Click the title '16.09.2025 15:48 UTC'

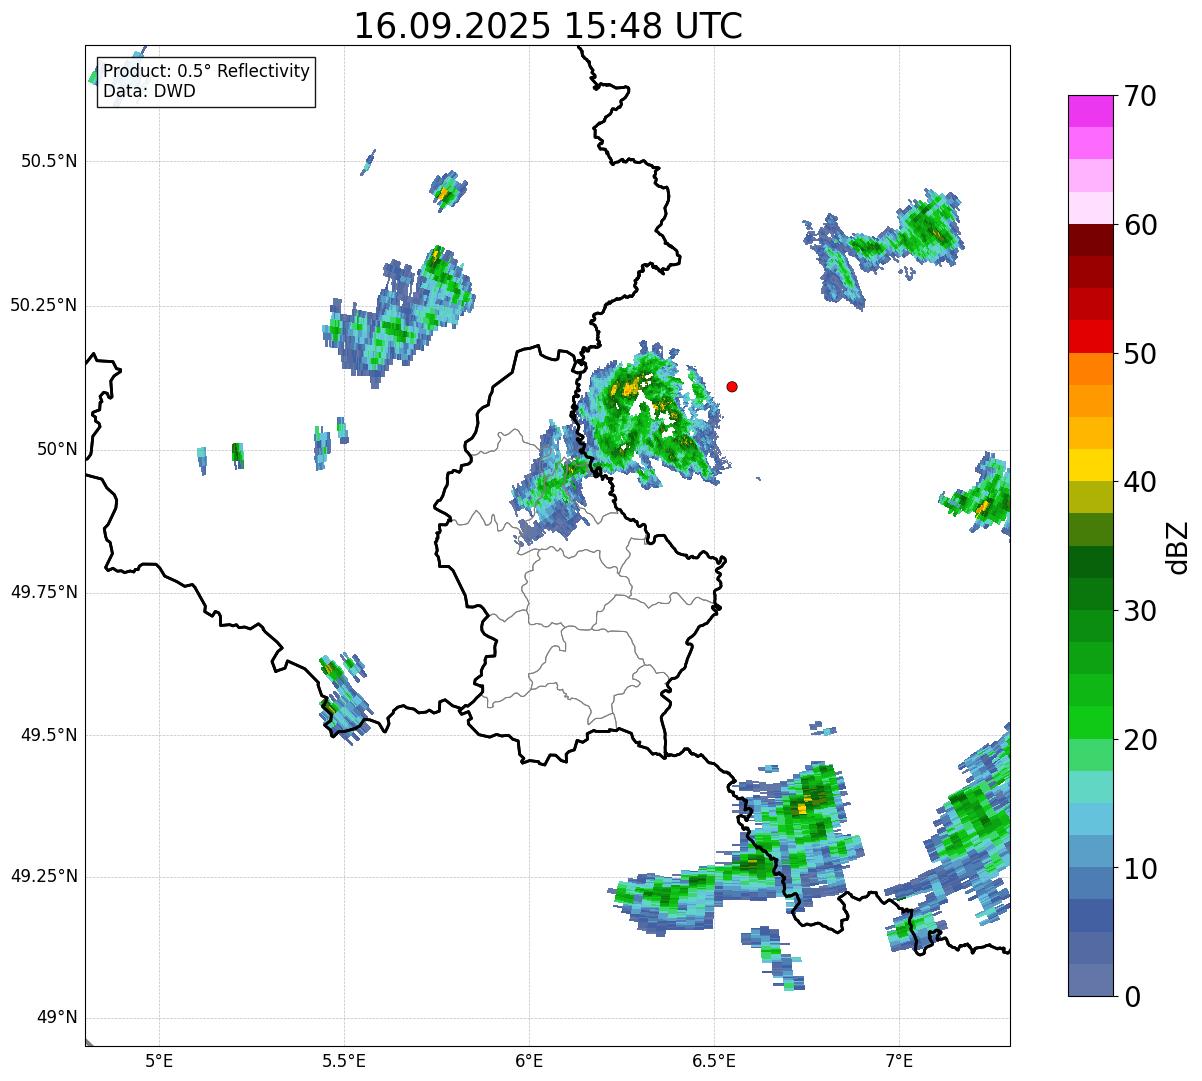coord(548,26)
